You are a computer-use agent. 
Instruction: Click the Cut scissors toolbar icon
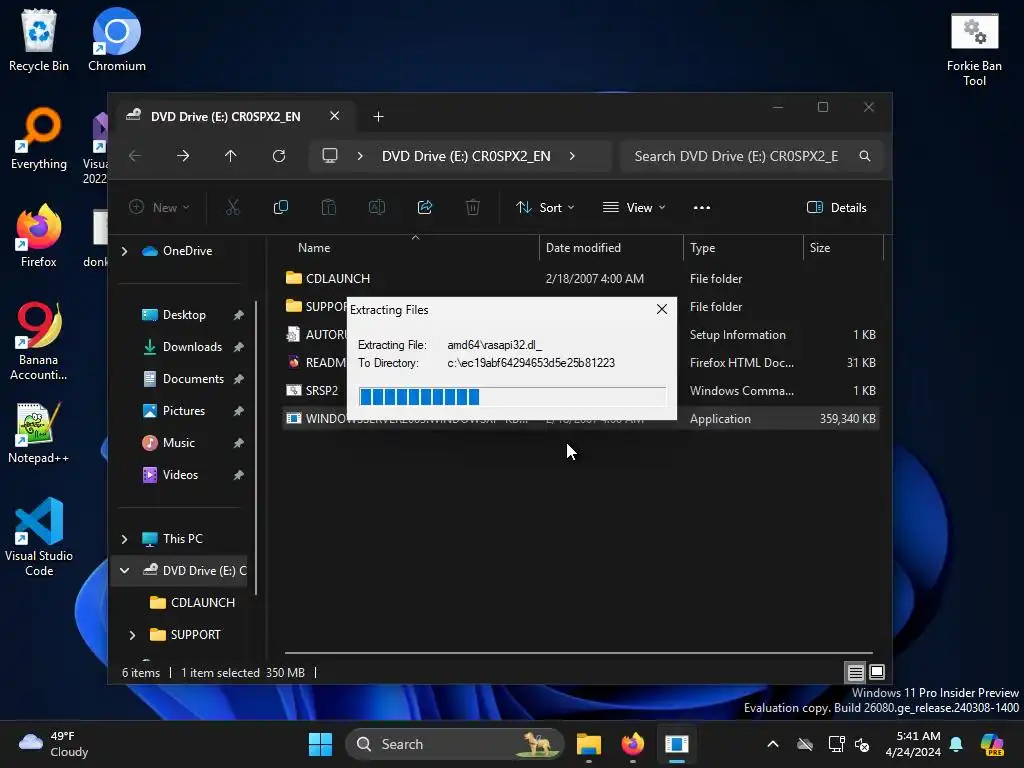[233, 208]
